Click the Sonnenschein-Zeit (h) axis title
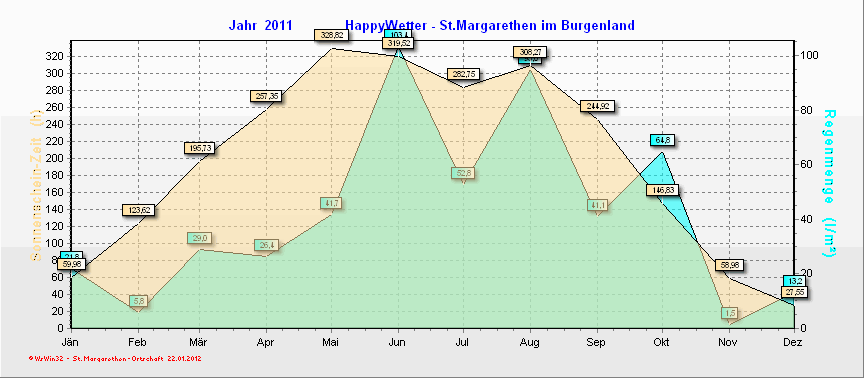 36,186
